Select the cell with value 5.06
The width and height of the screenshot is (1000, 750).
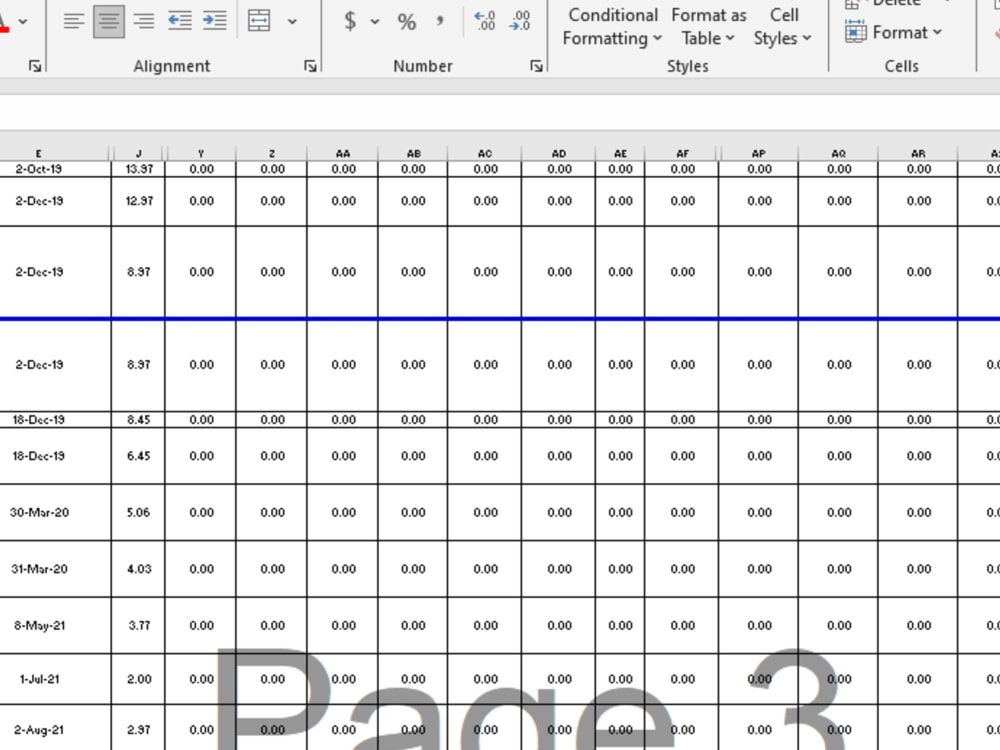138,512
